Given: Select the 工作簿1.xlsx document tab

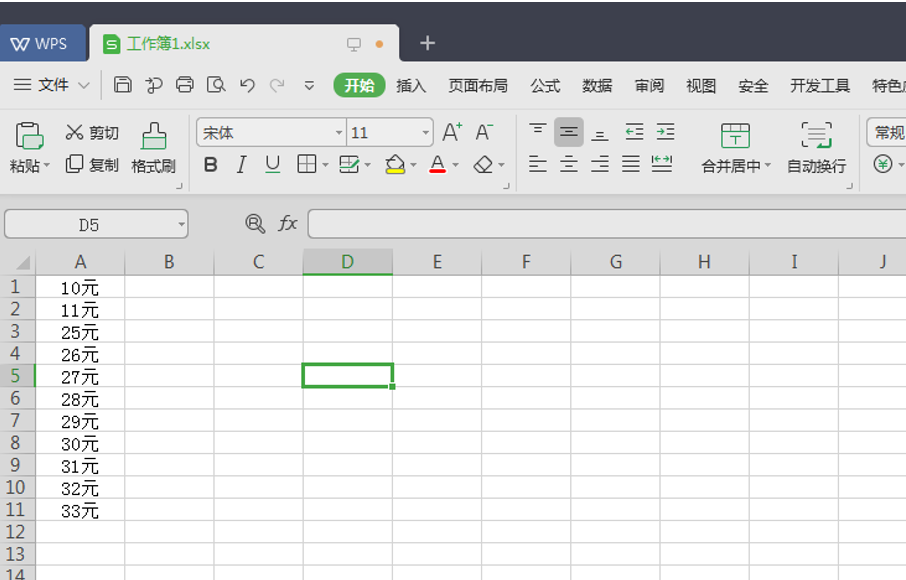Looking at the screenshot, I should pyautogui.click(x=244, y=43).
